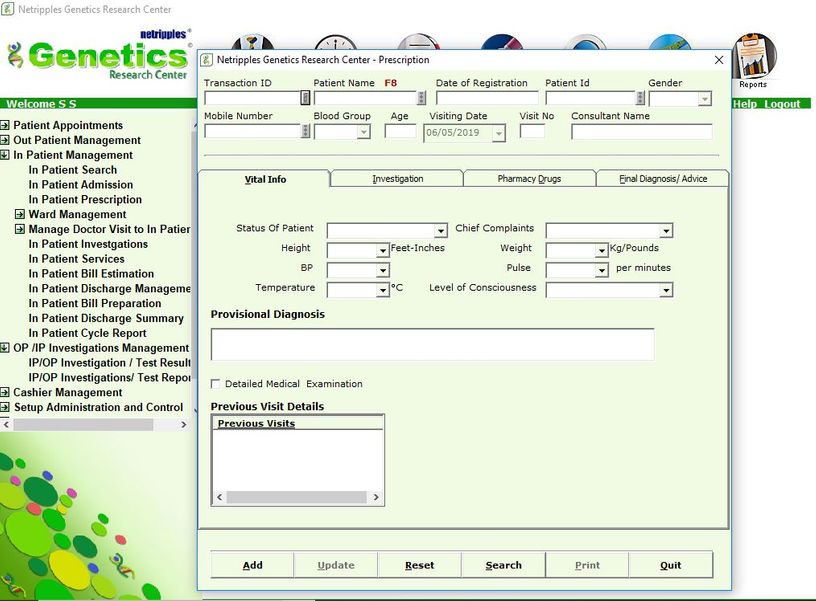The width and height of the screenshot is (816, 601).
Task: Click the Help link
Action: click(745, 104)
